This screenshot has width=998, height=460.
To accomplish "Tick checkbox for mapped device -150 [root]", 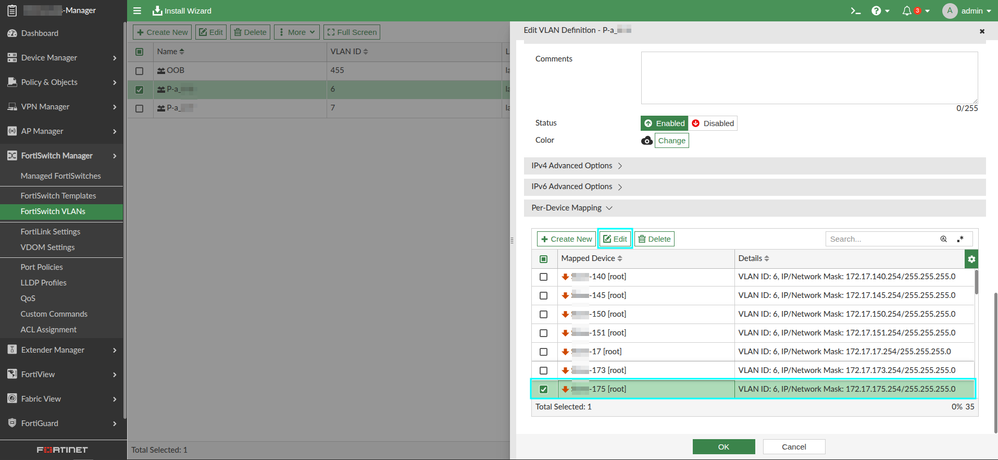I will coord(544,314).
